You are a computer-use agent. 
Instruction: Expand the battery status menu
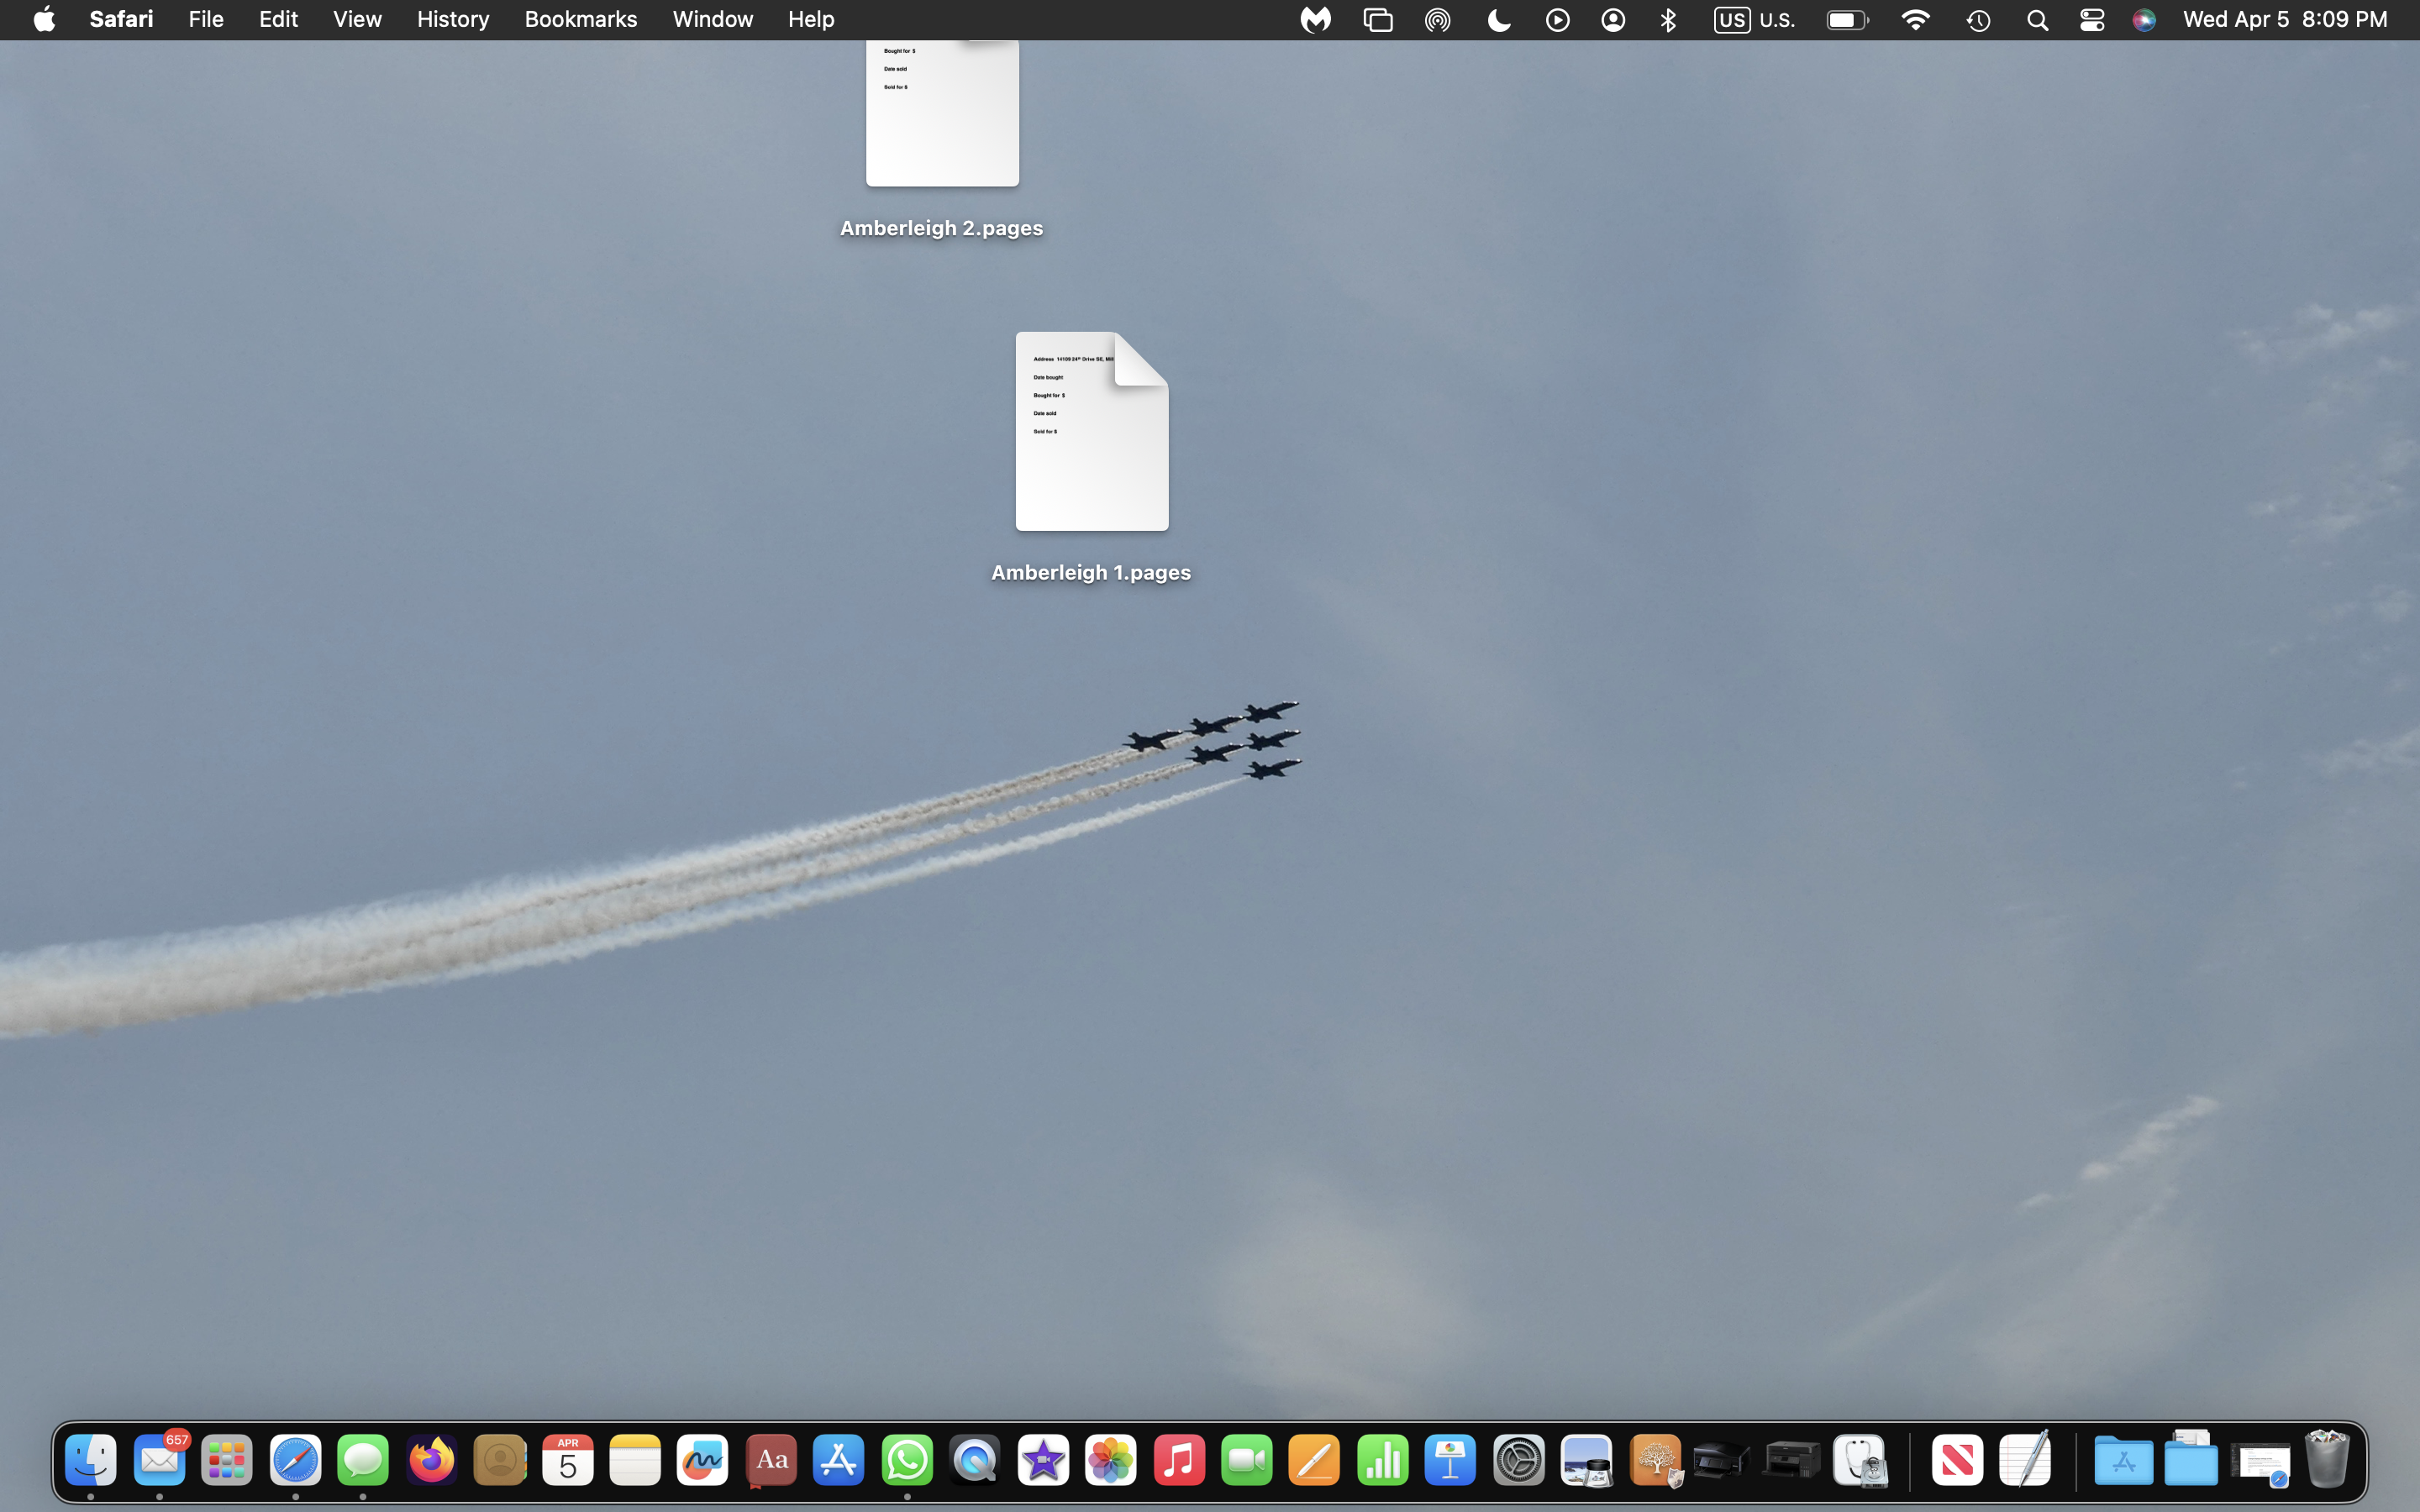[1847, 20]
